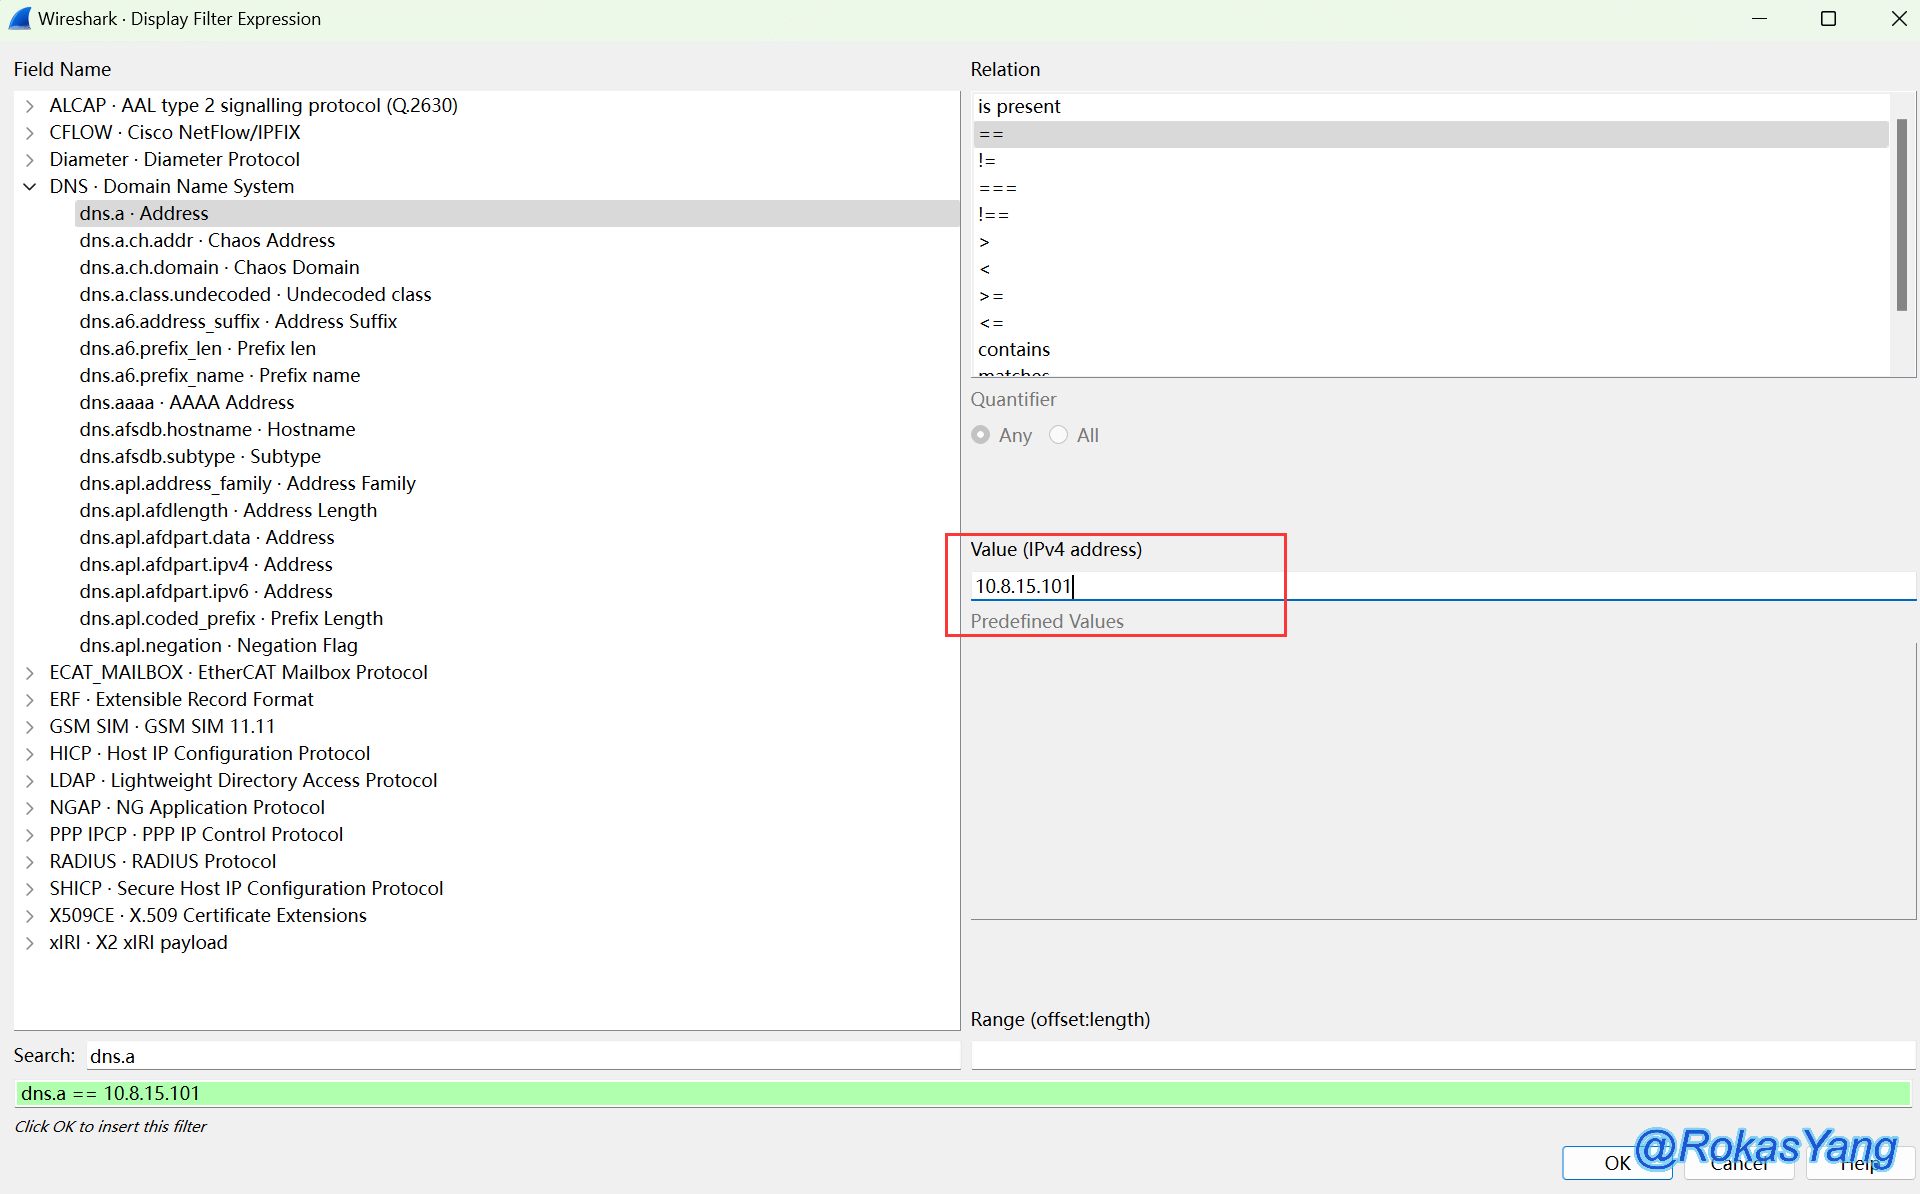Image resolution: width=1920 pixels, height=1194 pixels.
Task: Choose the < less-than relation
Action: click(x=1431, y=269)
